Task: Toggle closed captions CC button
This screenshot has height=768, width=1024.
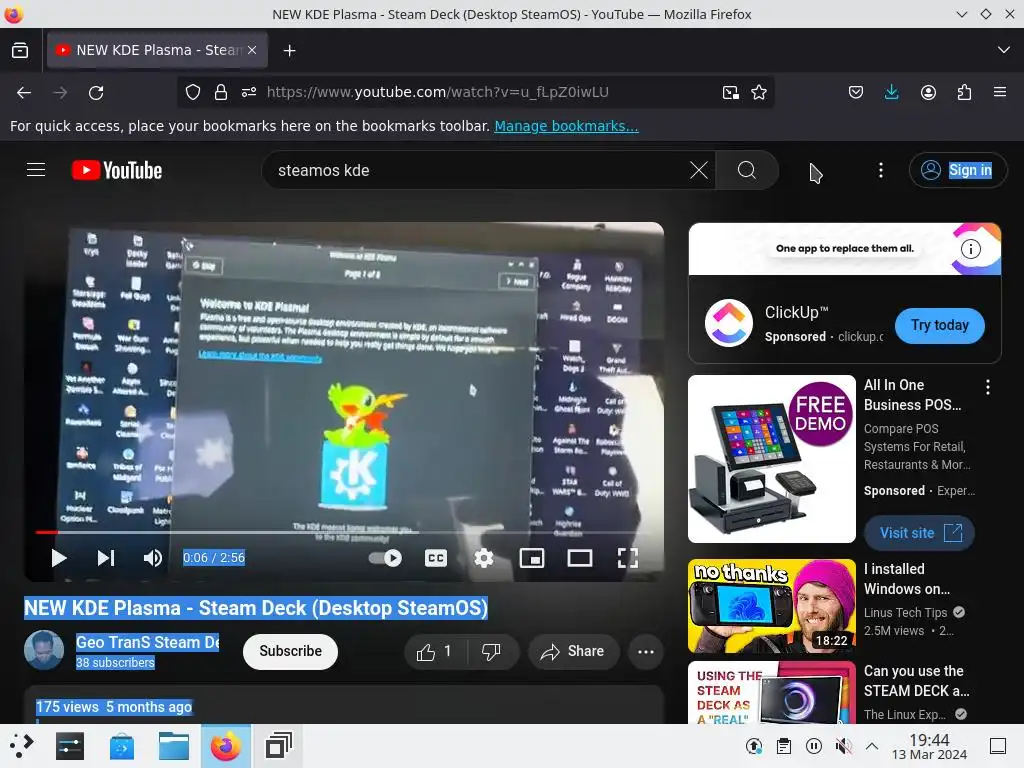Action: pos(436,558)
